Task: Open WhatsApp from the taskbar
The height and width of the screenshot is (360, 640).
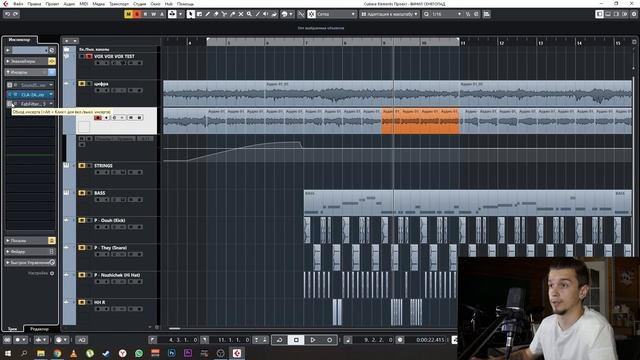Action: [x=139, y=353]
